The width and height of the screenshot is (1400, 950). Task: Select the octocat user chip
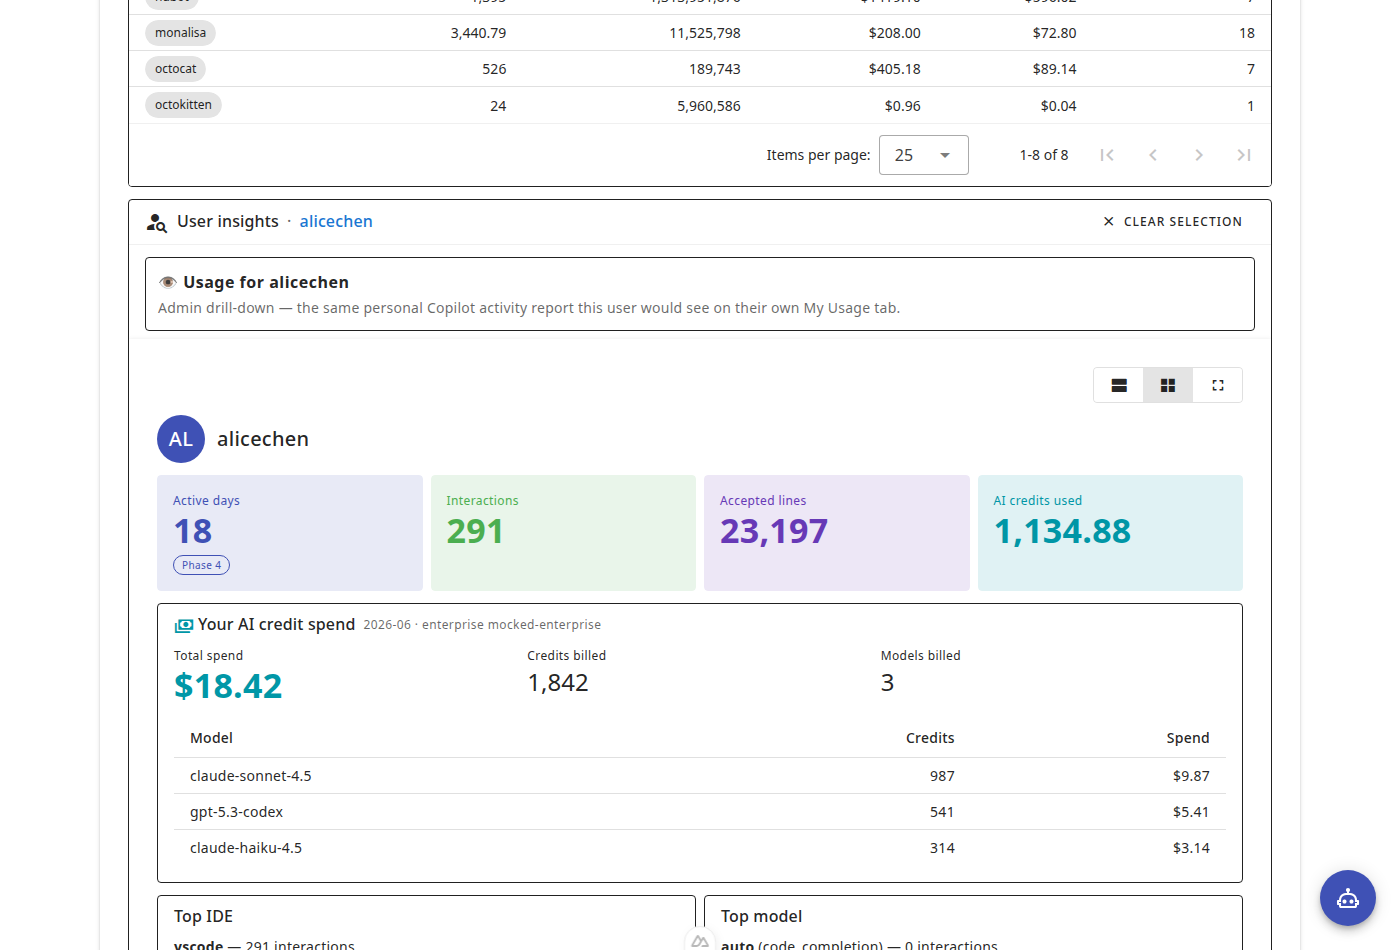tap(175, 69)
